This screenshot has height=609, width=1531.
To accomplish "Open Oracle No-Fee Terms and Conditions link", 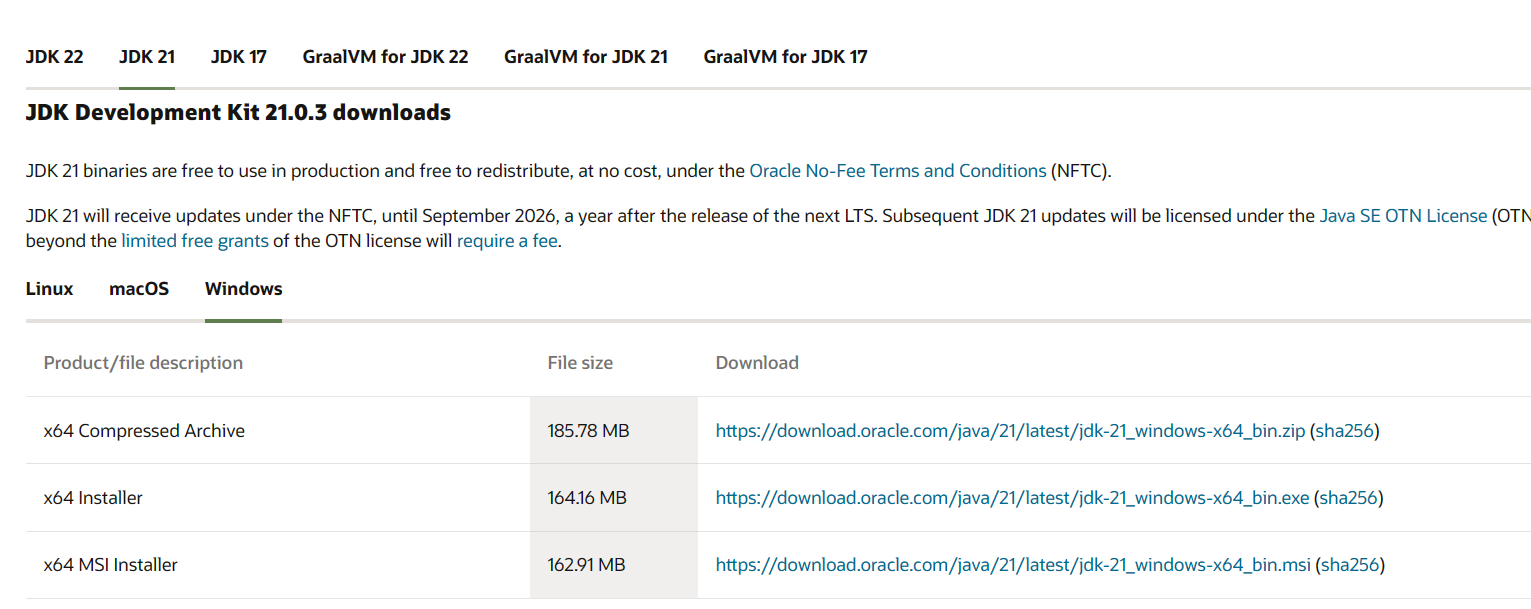I will (x=897, y=171).
